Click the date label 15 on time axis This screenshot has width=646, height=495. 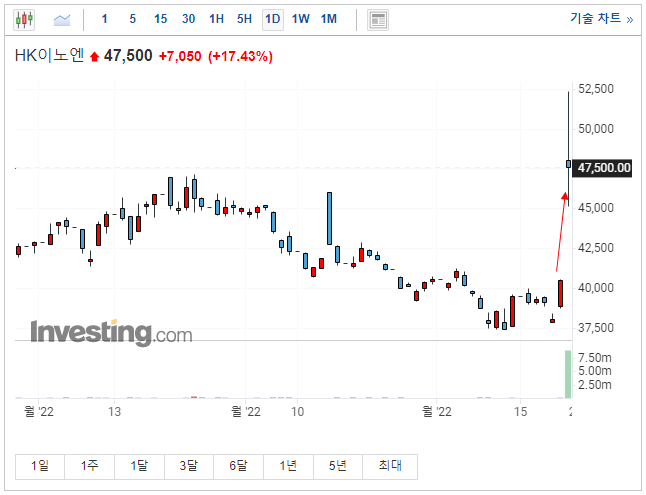(521, 411)
